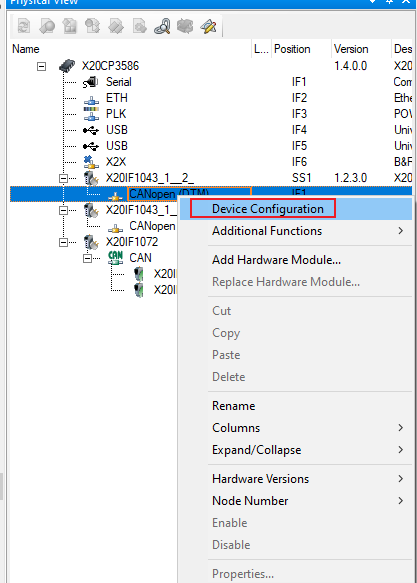Click the USB icon in the IF4 row
This screenshot has height=583, width=417.
click(x=91, y=130)
